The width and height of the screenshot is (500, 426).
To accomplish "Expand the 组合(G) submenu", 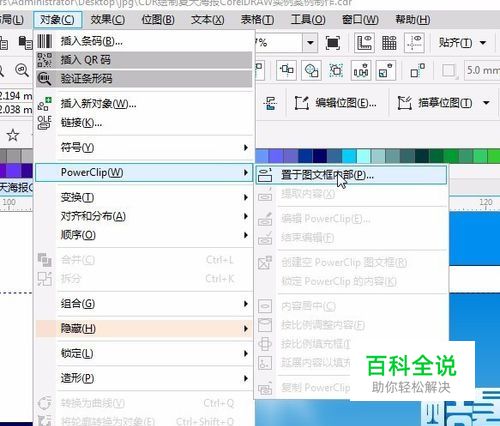I will (x=144, y=303).
